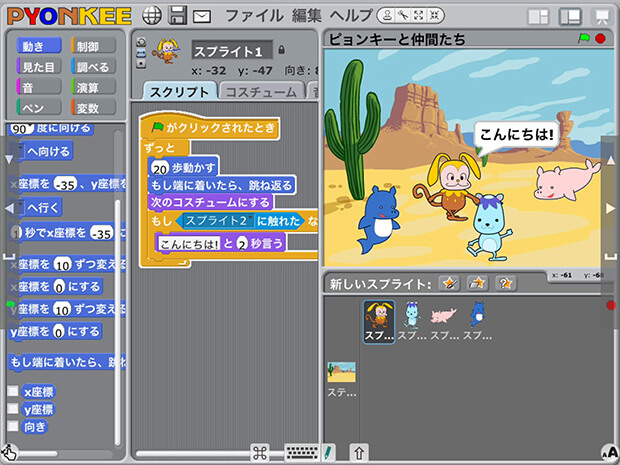Get a surprise sprite
620x465 pixels.
tap(506, 283)
